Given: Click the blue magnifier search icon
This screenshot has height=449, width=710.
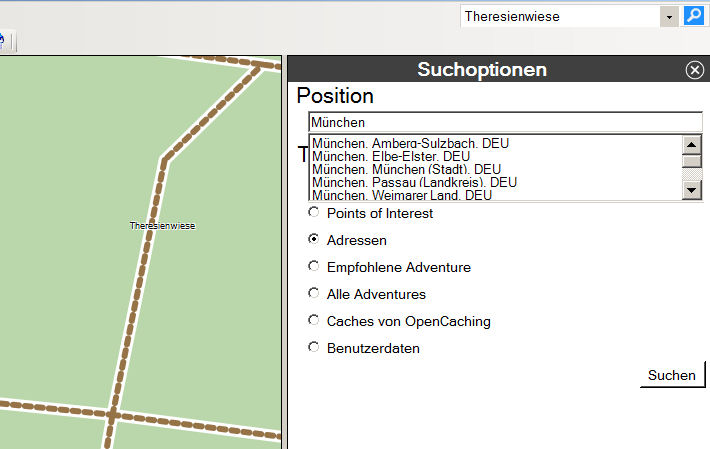Looking at the screenshot, I should (x=693, y=16).
